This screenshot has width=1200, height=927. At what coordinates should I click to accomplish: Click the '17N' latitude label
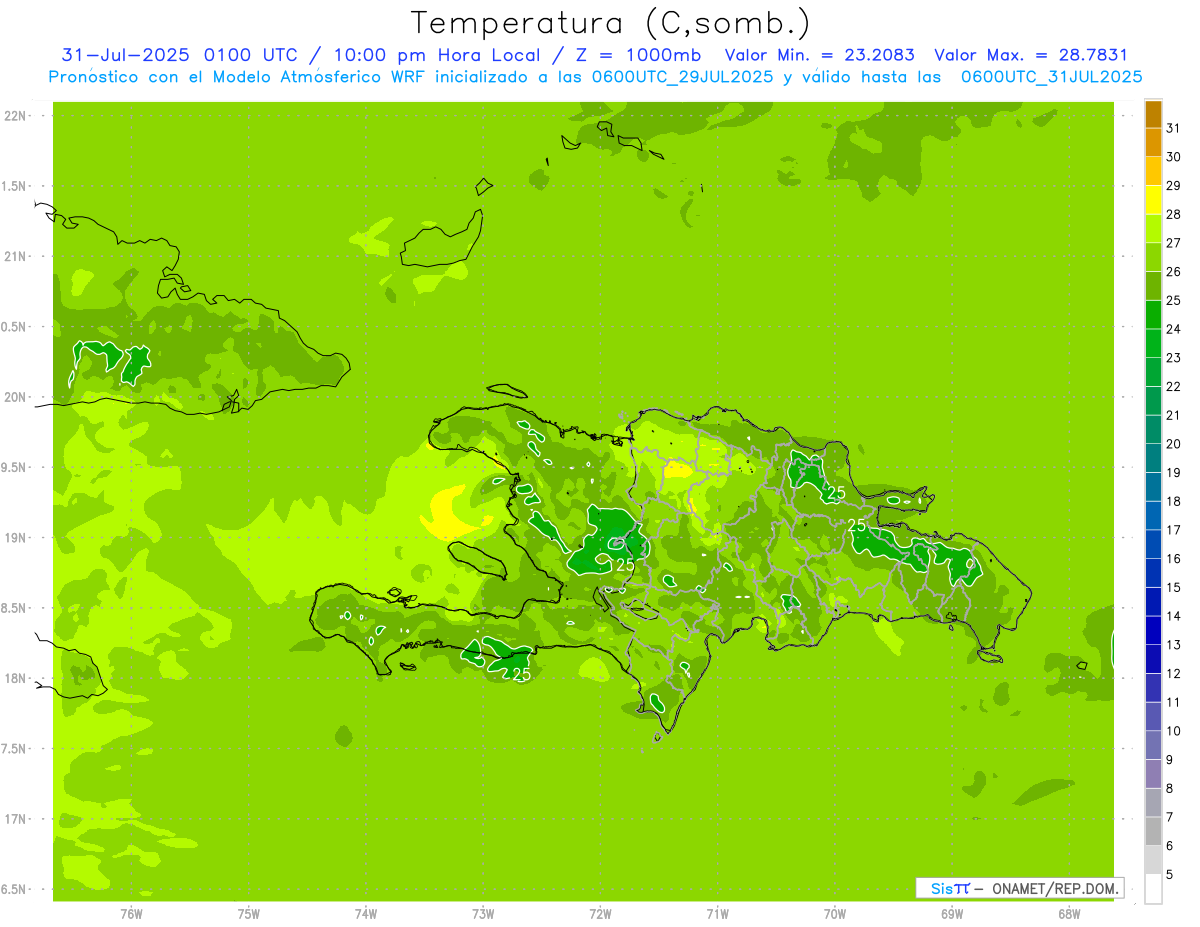tap(16, 819)
